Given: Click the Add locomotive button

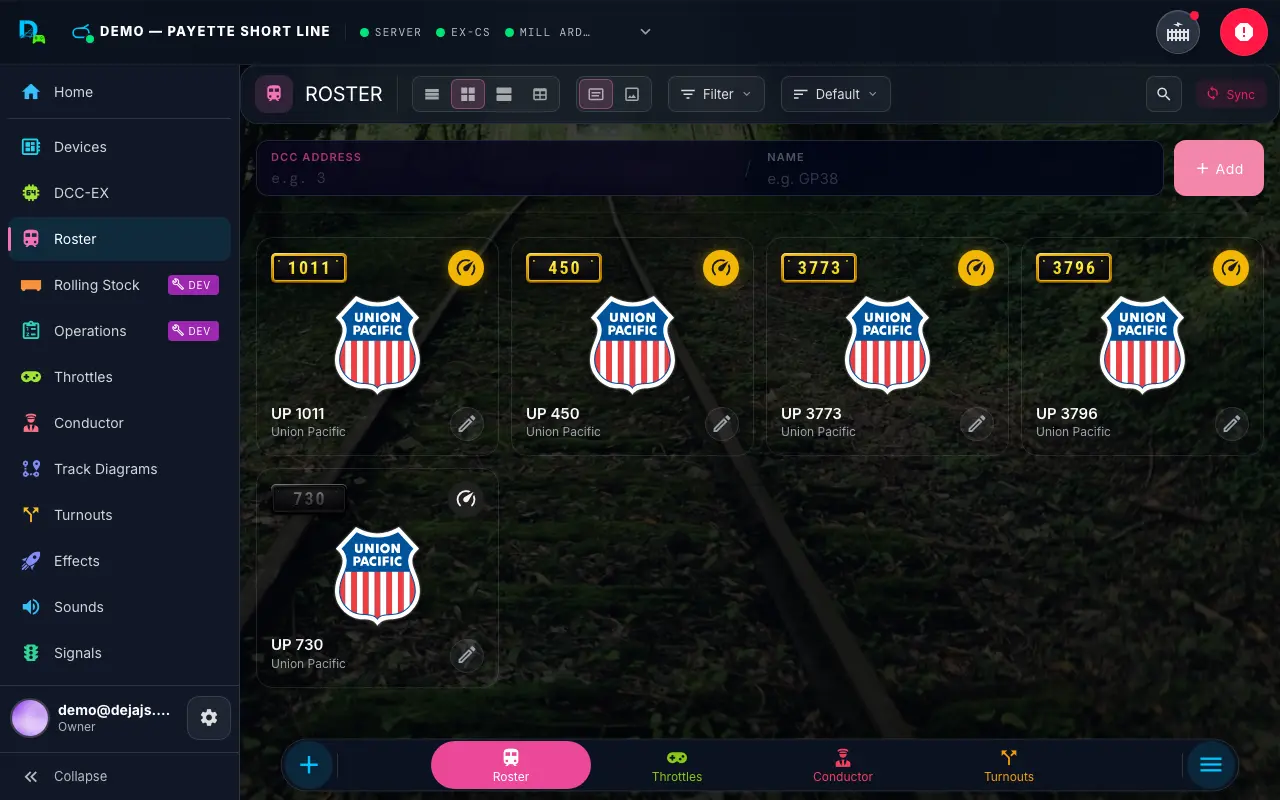Looking at the screenshot, I should [1219, 168].
